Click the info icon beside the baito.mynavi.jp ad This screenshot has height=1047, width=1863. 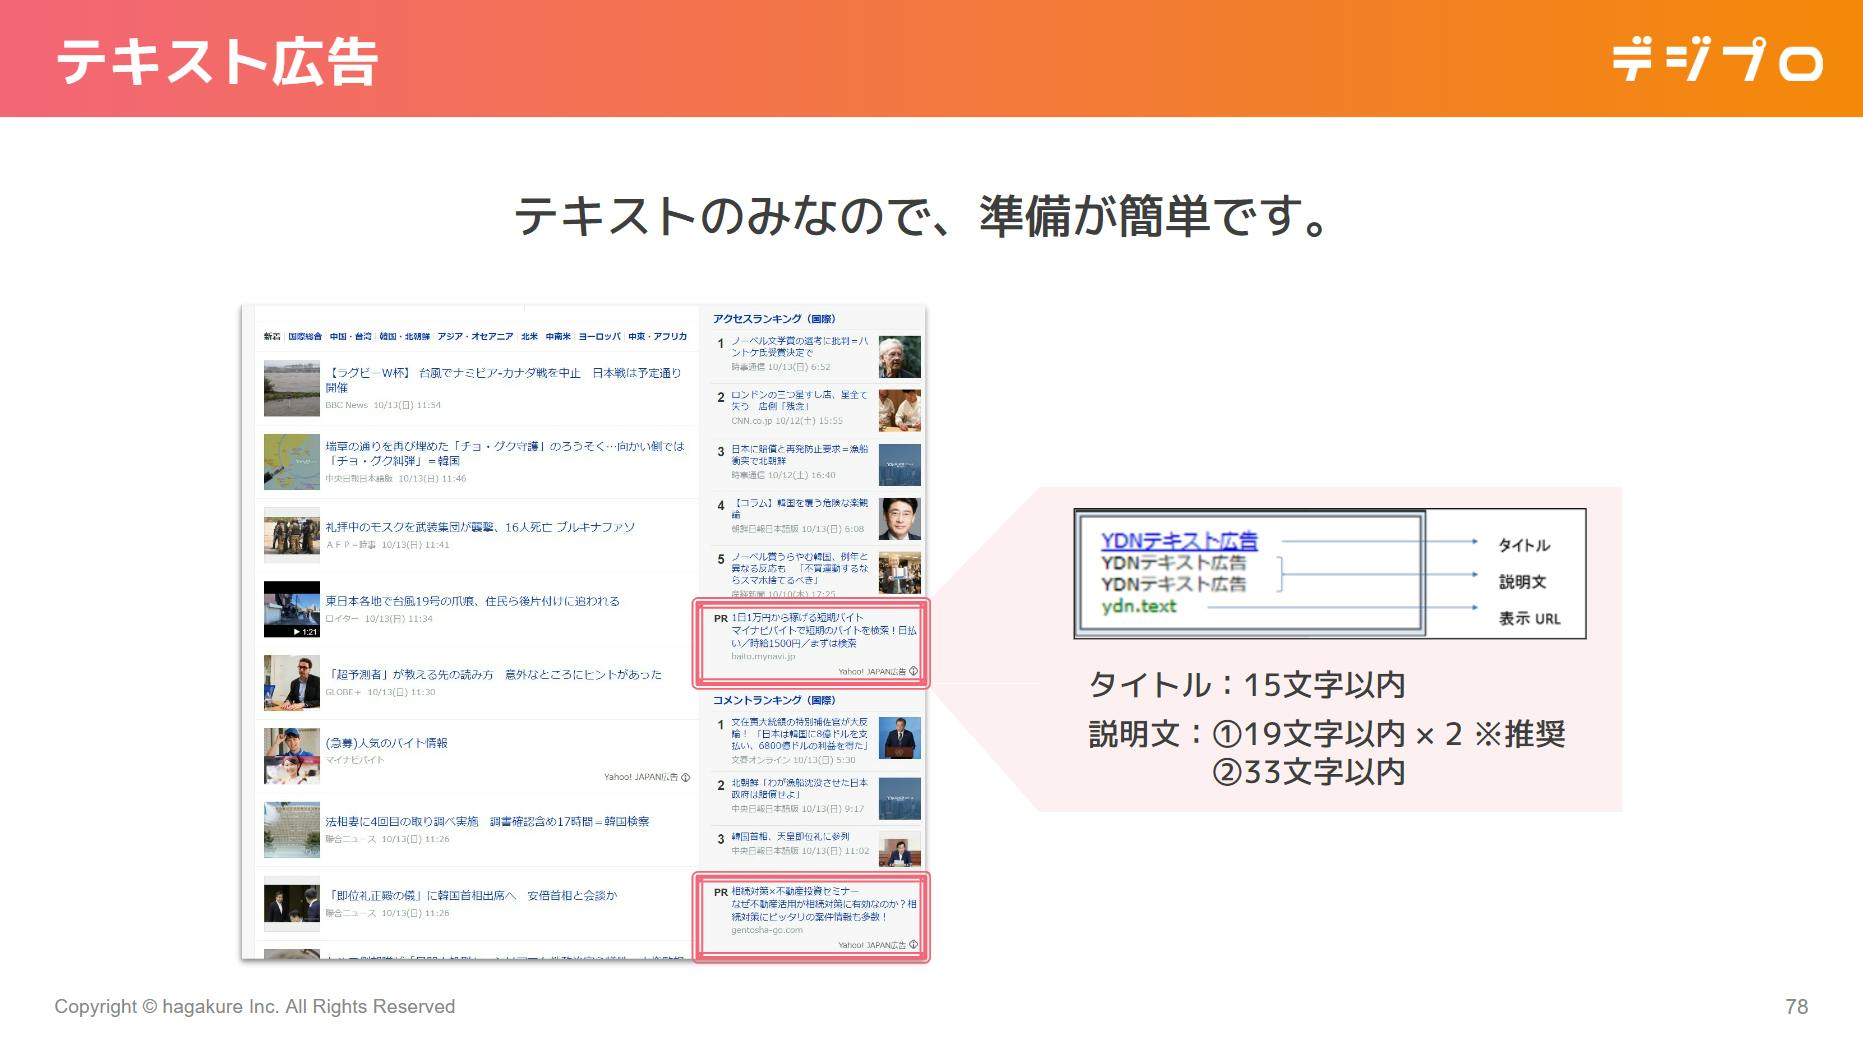[913, 671]
